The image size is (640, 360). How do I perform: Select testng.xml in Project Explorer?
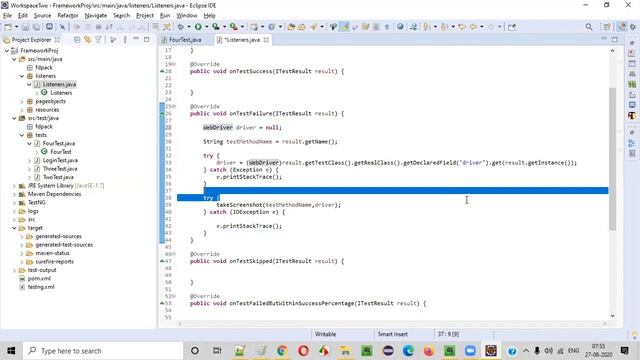click(x=41, y=287)
